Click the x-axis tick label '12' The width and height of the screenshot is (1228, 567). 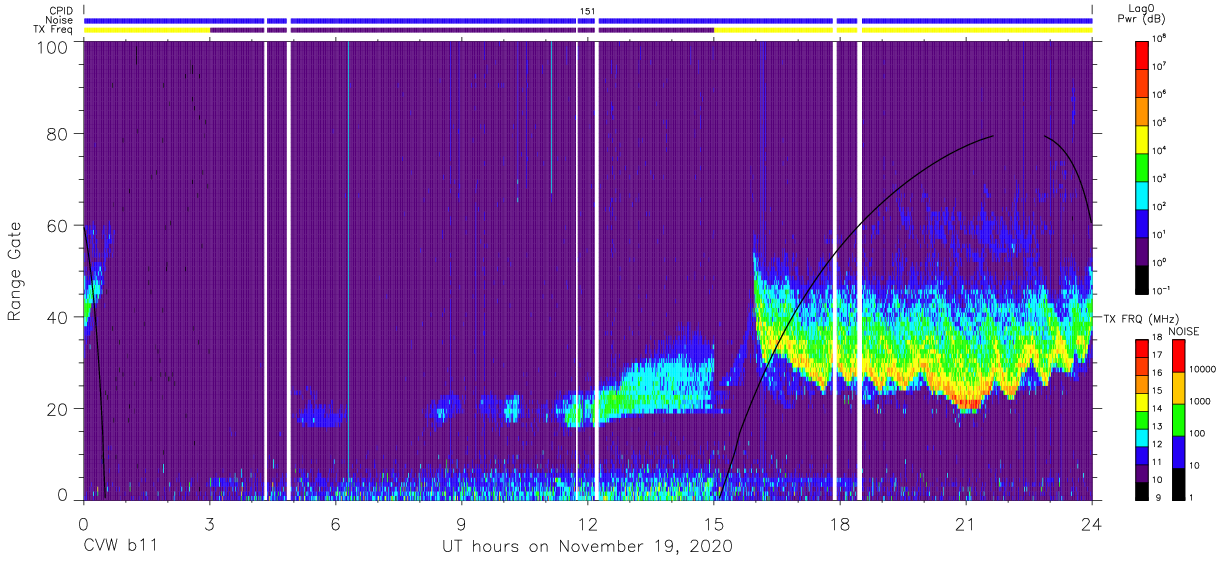[x=588, y=523]
